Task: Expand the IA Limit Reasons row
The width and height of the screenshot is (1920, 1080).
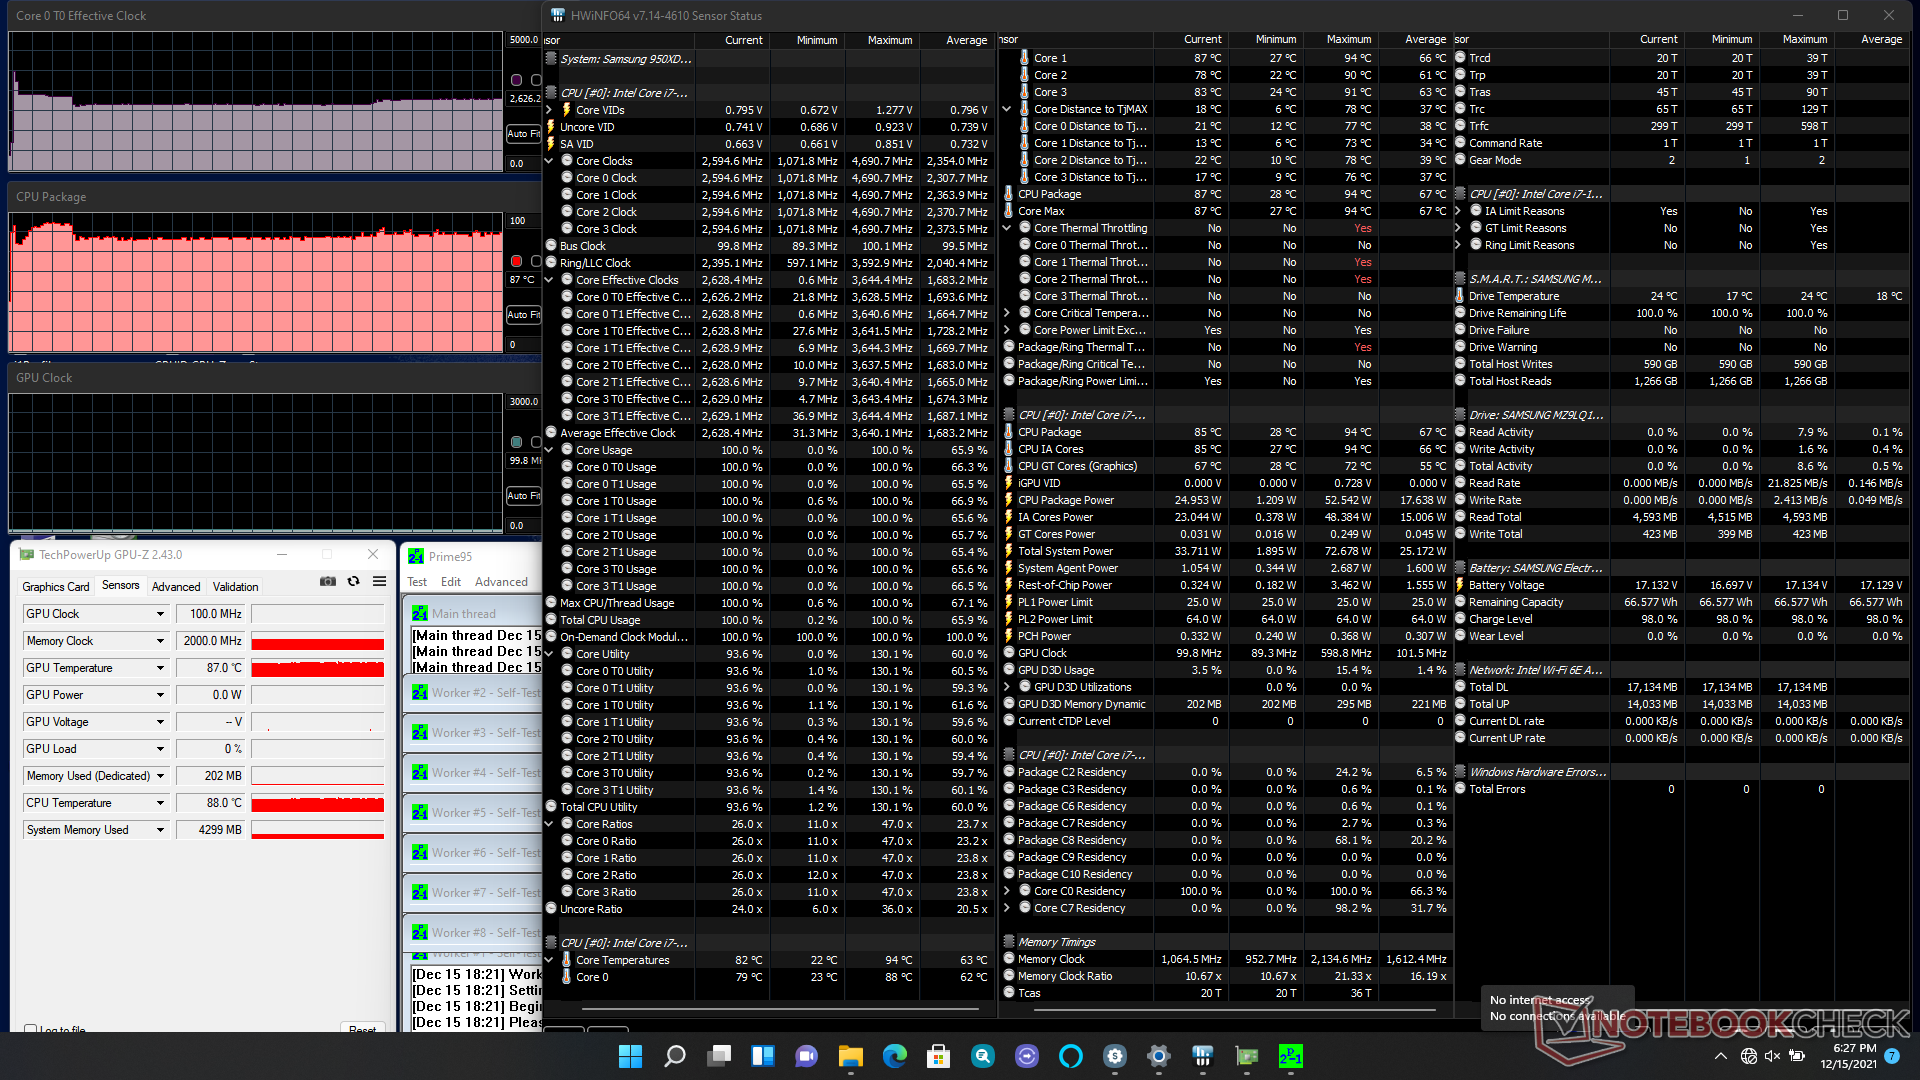Action: (1458, 211)
